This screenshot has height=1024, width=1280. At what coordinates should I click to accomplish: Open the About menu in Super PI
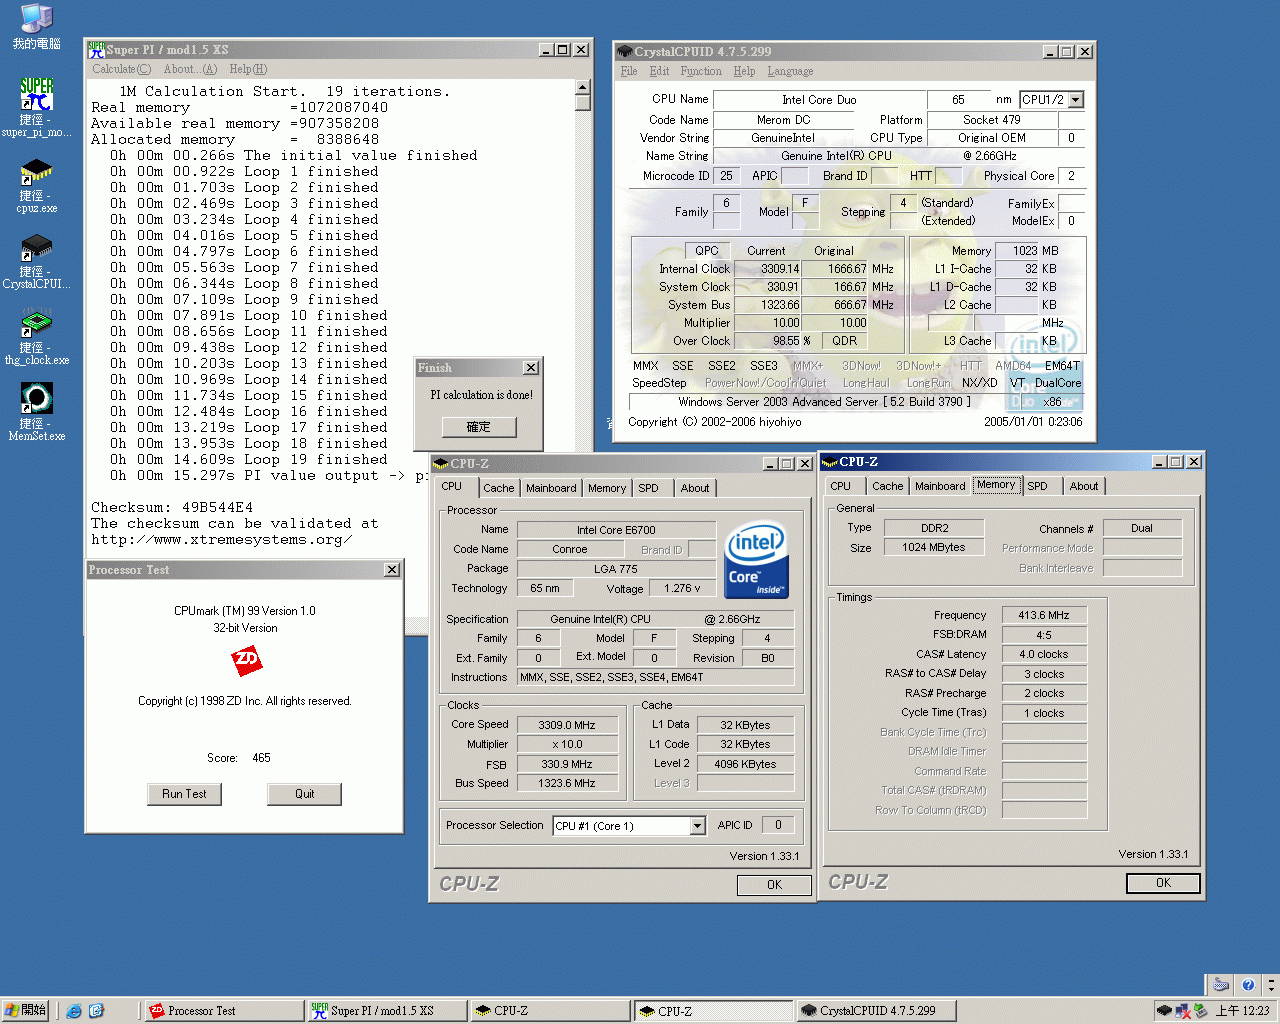[x=190, y=69]
